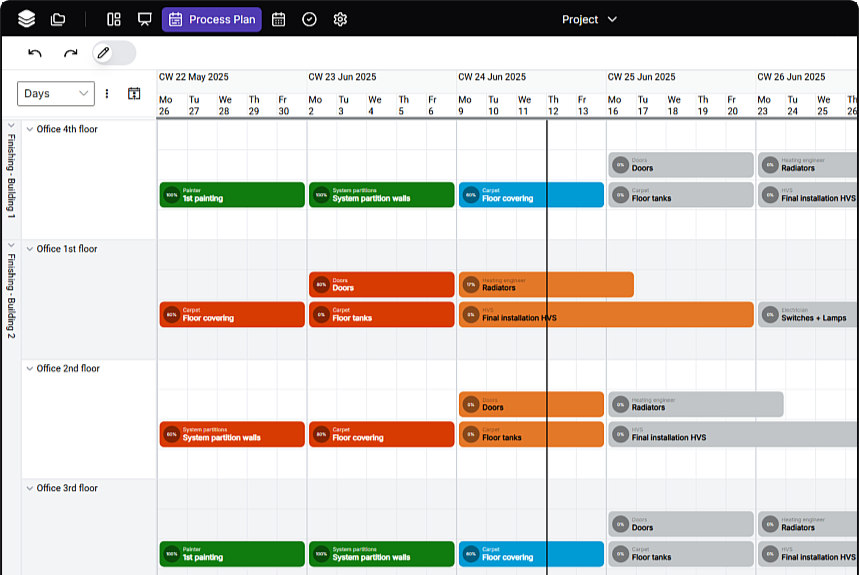
Task: Collapse the Finishing - Building 1 group
Action: pyautogui.click(x=11, y=127)
